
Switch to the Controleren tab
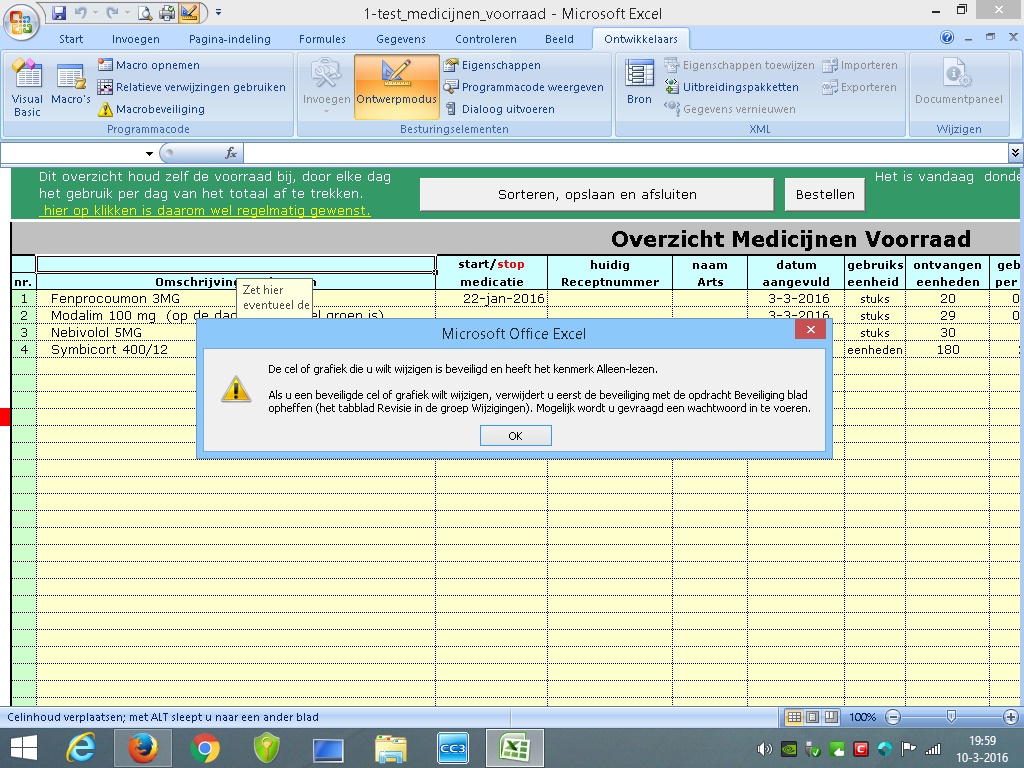(486, 39)
